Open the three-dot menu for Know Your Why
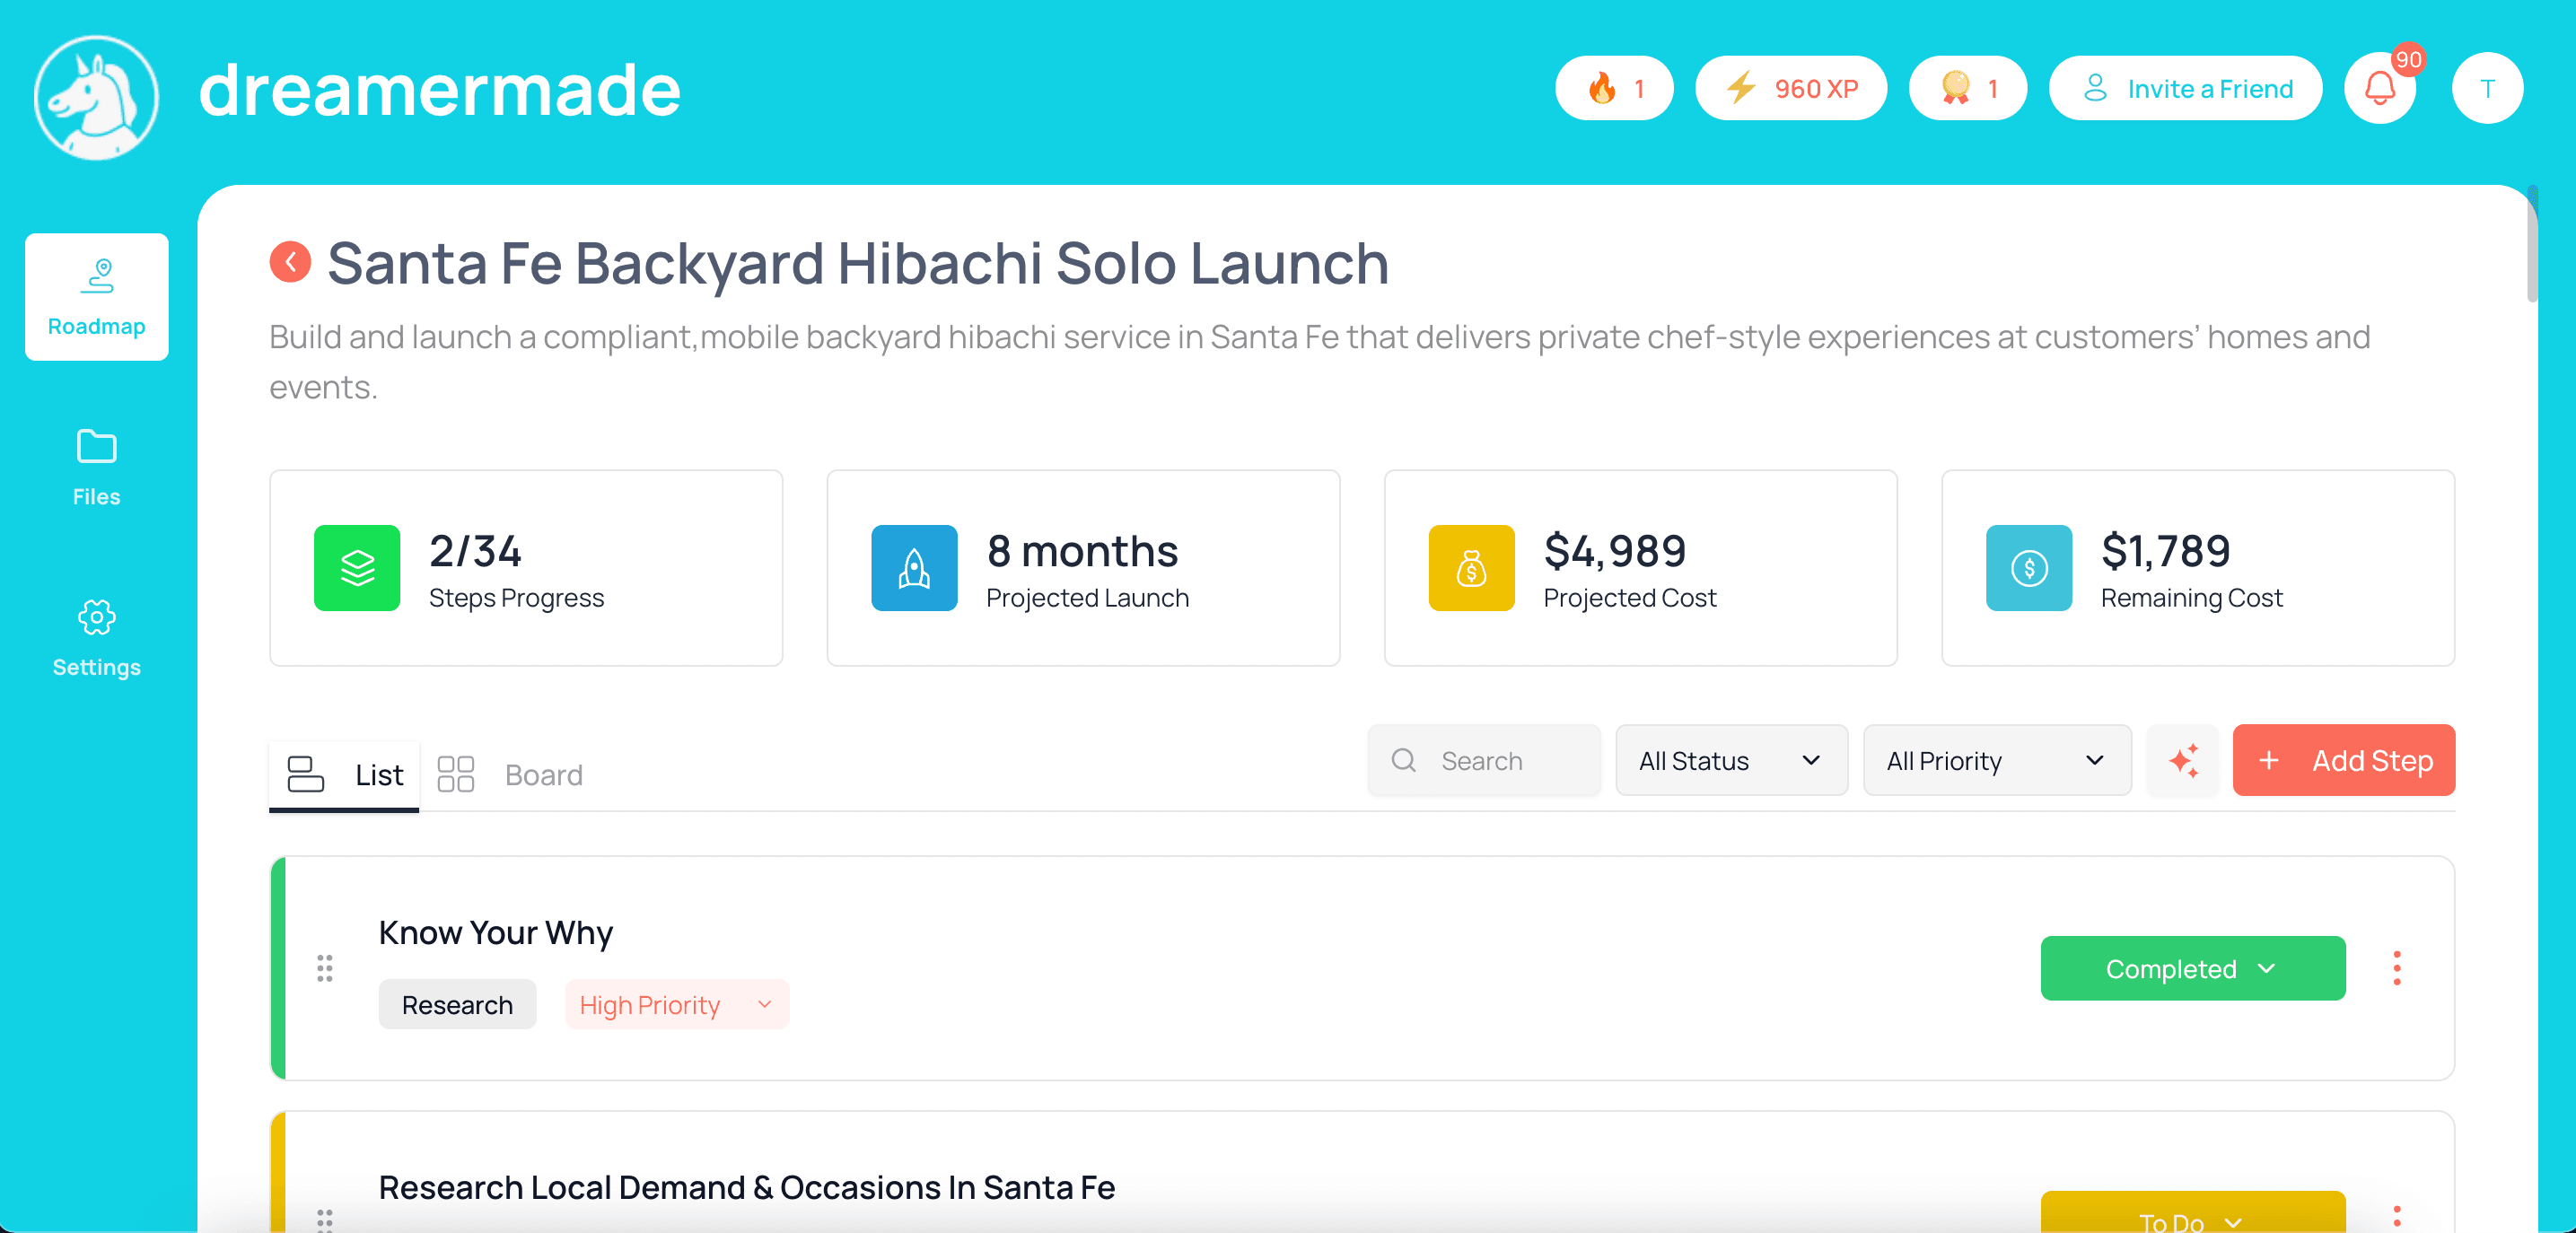2576x1233 pixels. (x=2396, y=967)
